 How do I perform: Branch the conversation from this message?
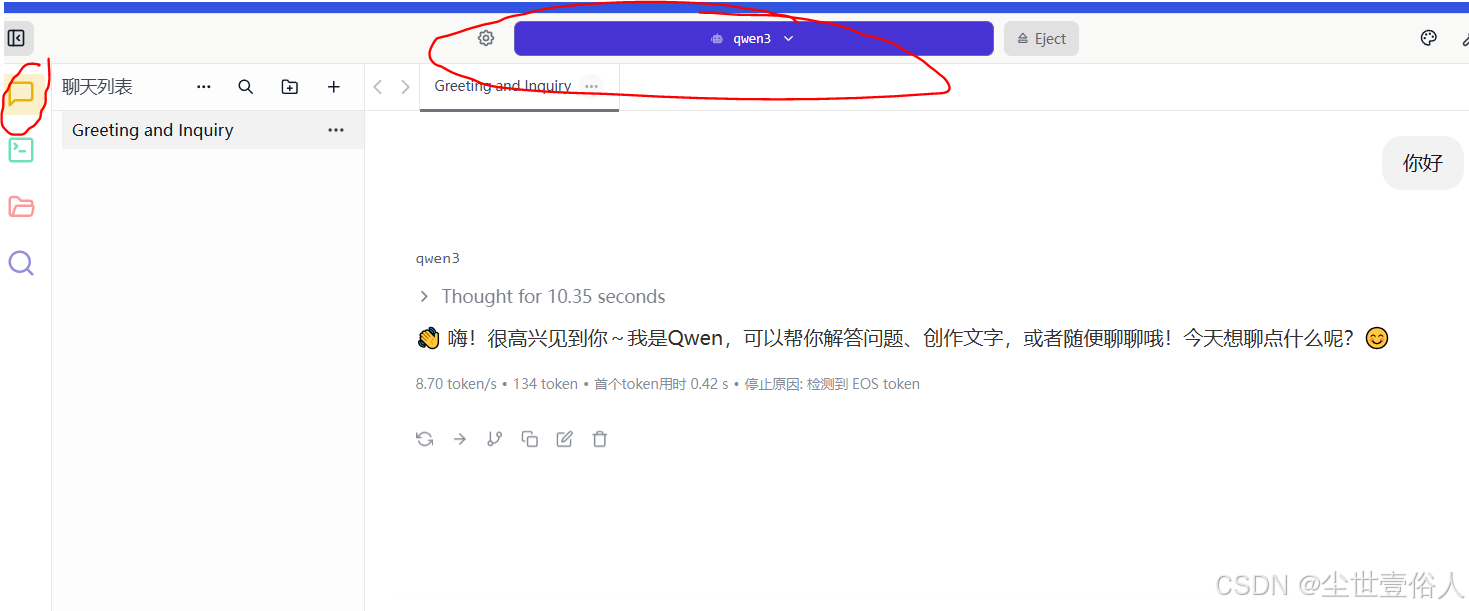[494, 439]
